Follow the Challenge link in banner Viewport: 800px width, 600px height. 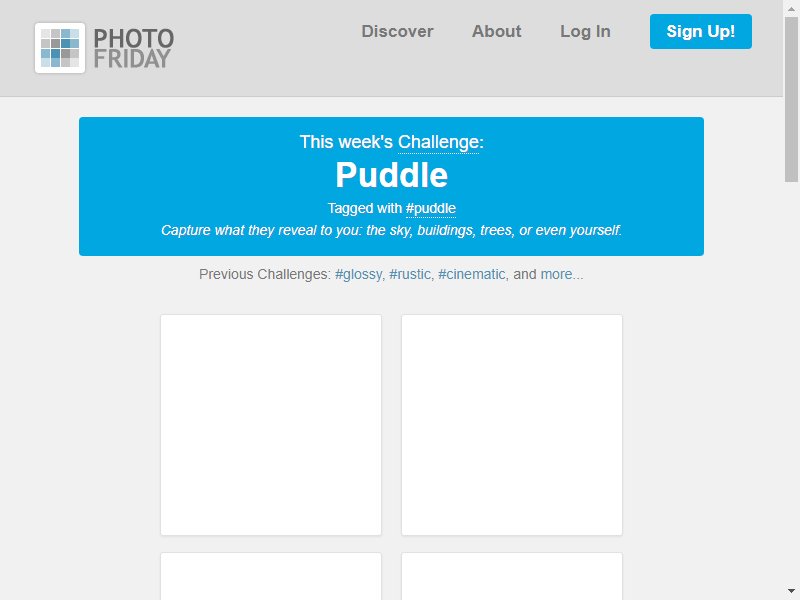point(438,142)
